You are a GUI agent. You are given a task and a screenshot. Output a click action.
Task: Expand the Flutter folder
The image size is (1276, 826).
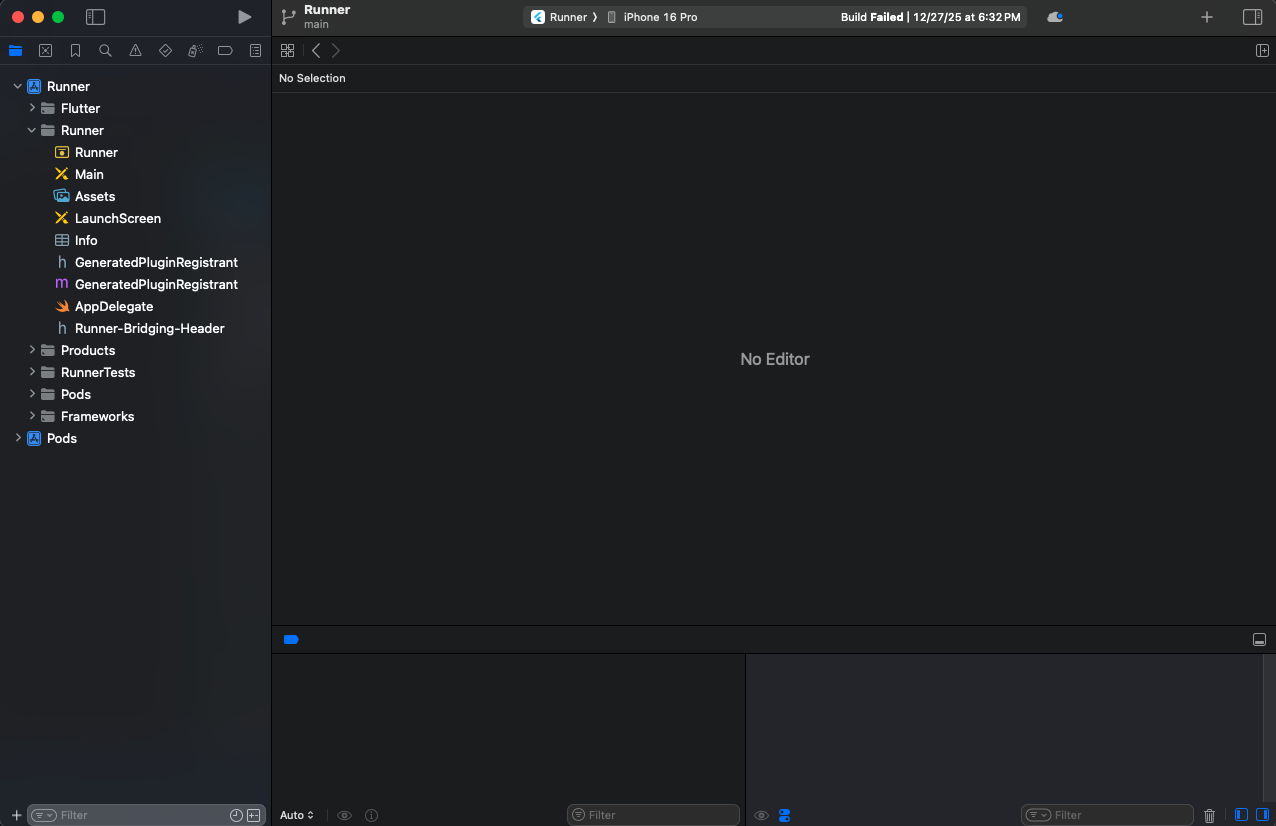32,108
